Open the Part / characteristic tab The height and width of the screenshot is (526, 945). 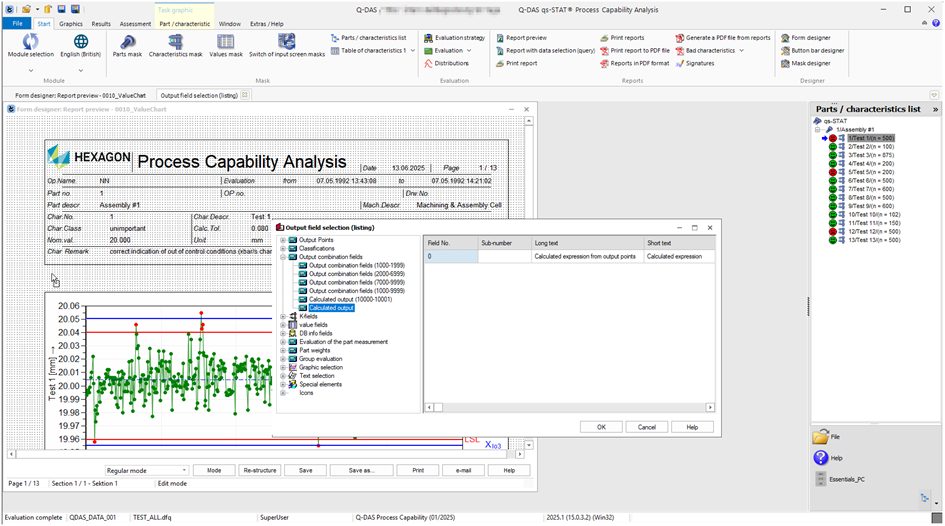tap(184, 24)
